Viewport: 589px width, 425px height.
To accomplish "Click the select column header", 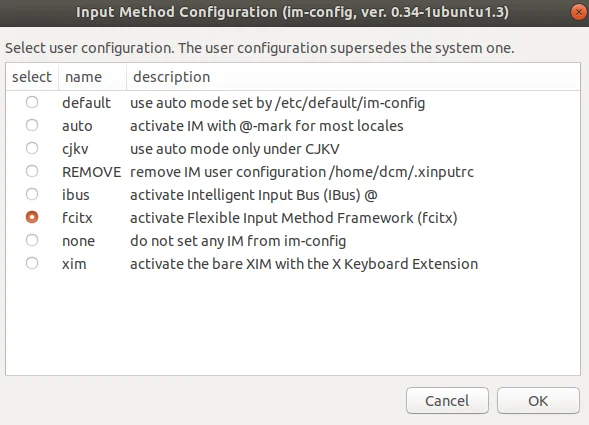I will click(32, 77).
